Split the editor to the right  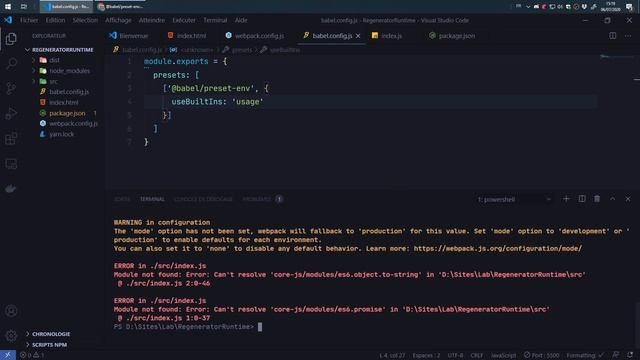pos(613,36)
